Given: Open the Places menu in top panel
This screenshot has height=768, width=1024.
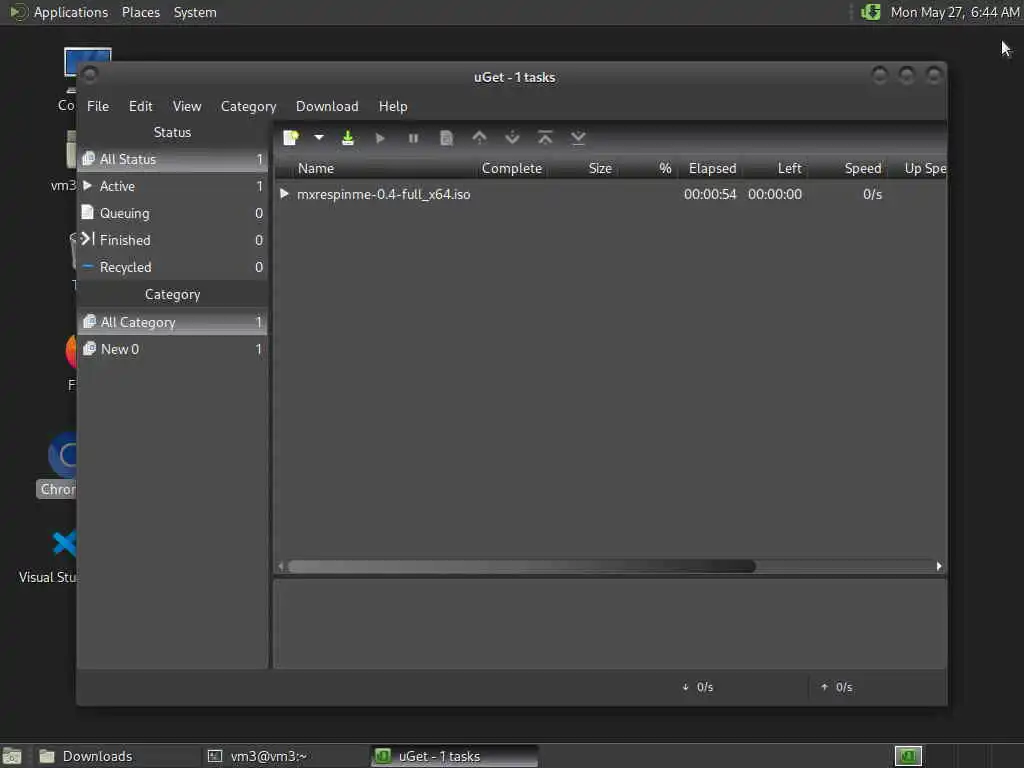Looking at the screenshot, I should (140, 12).
